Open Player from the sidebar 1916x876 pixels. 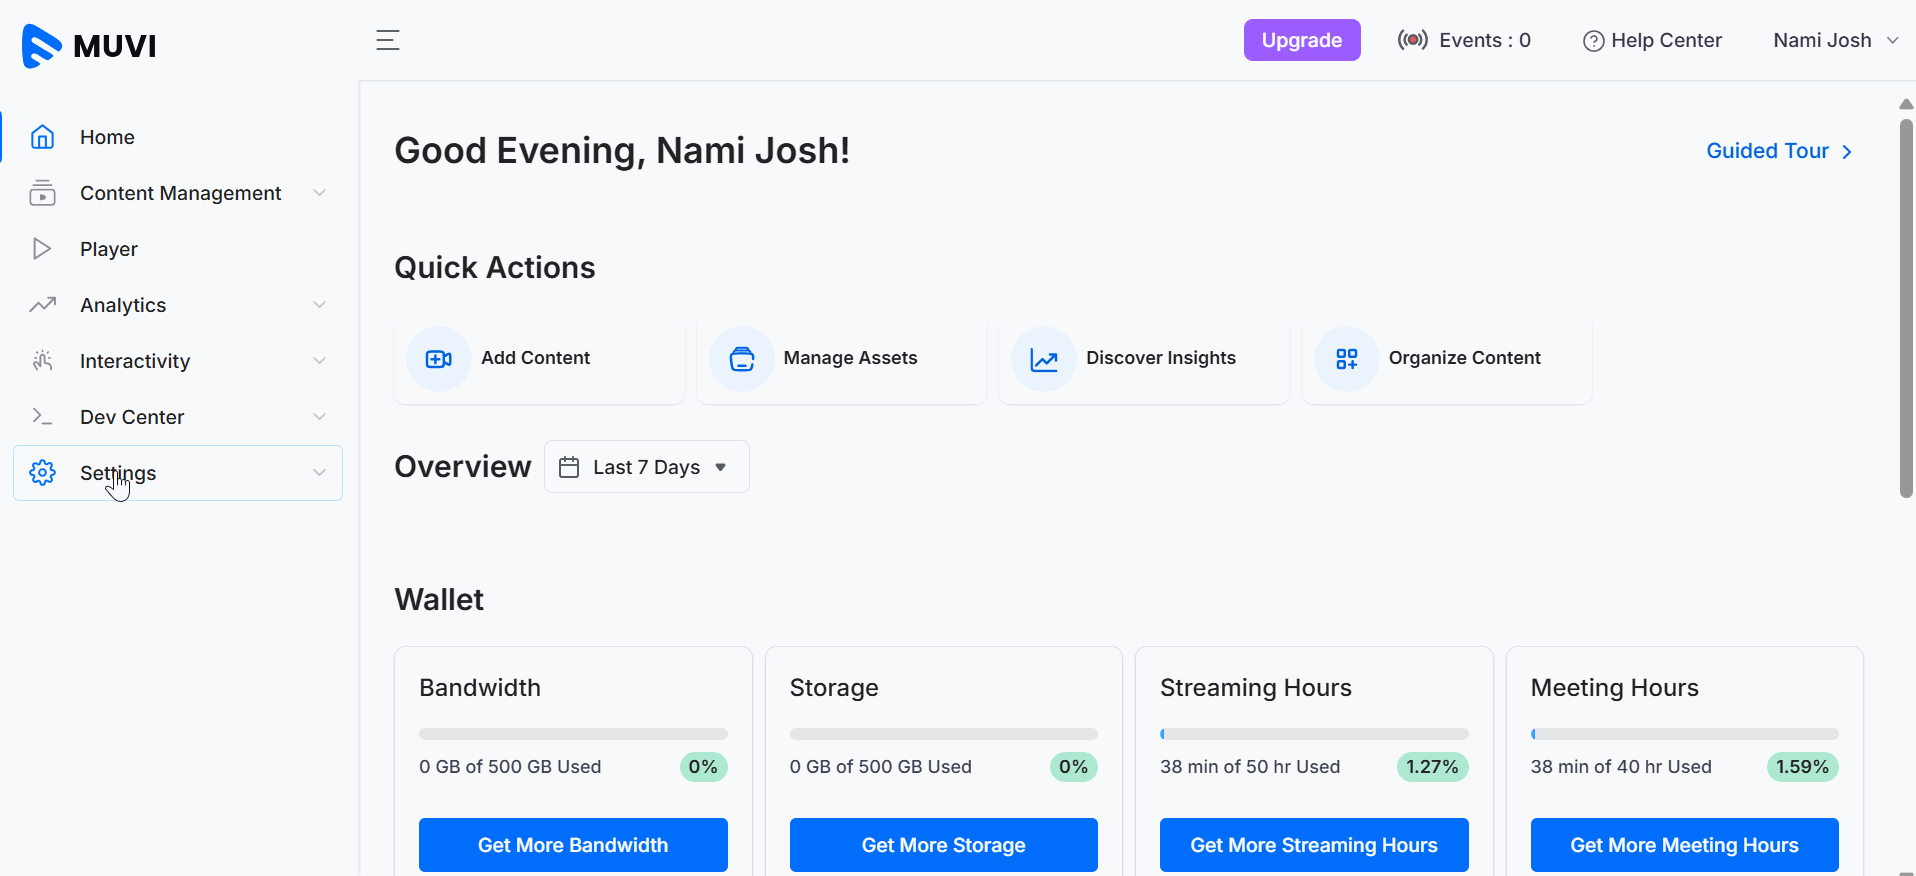[x=108, y=249]
